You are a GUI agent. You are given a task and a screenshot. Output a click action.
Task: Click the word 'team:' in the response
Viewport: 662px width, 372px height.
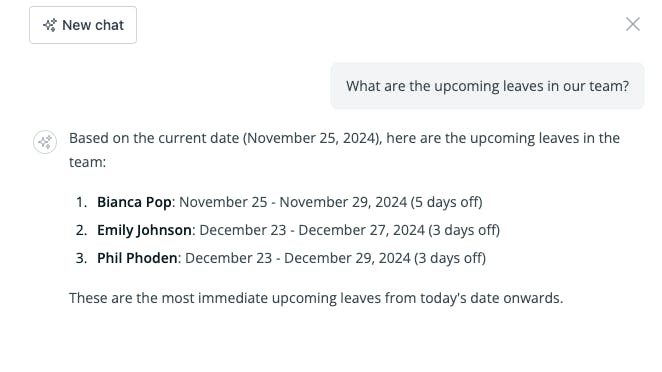click(x=87, y=162)
